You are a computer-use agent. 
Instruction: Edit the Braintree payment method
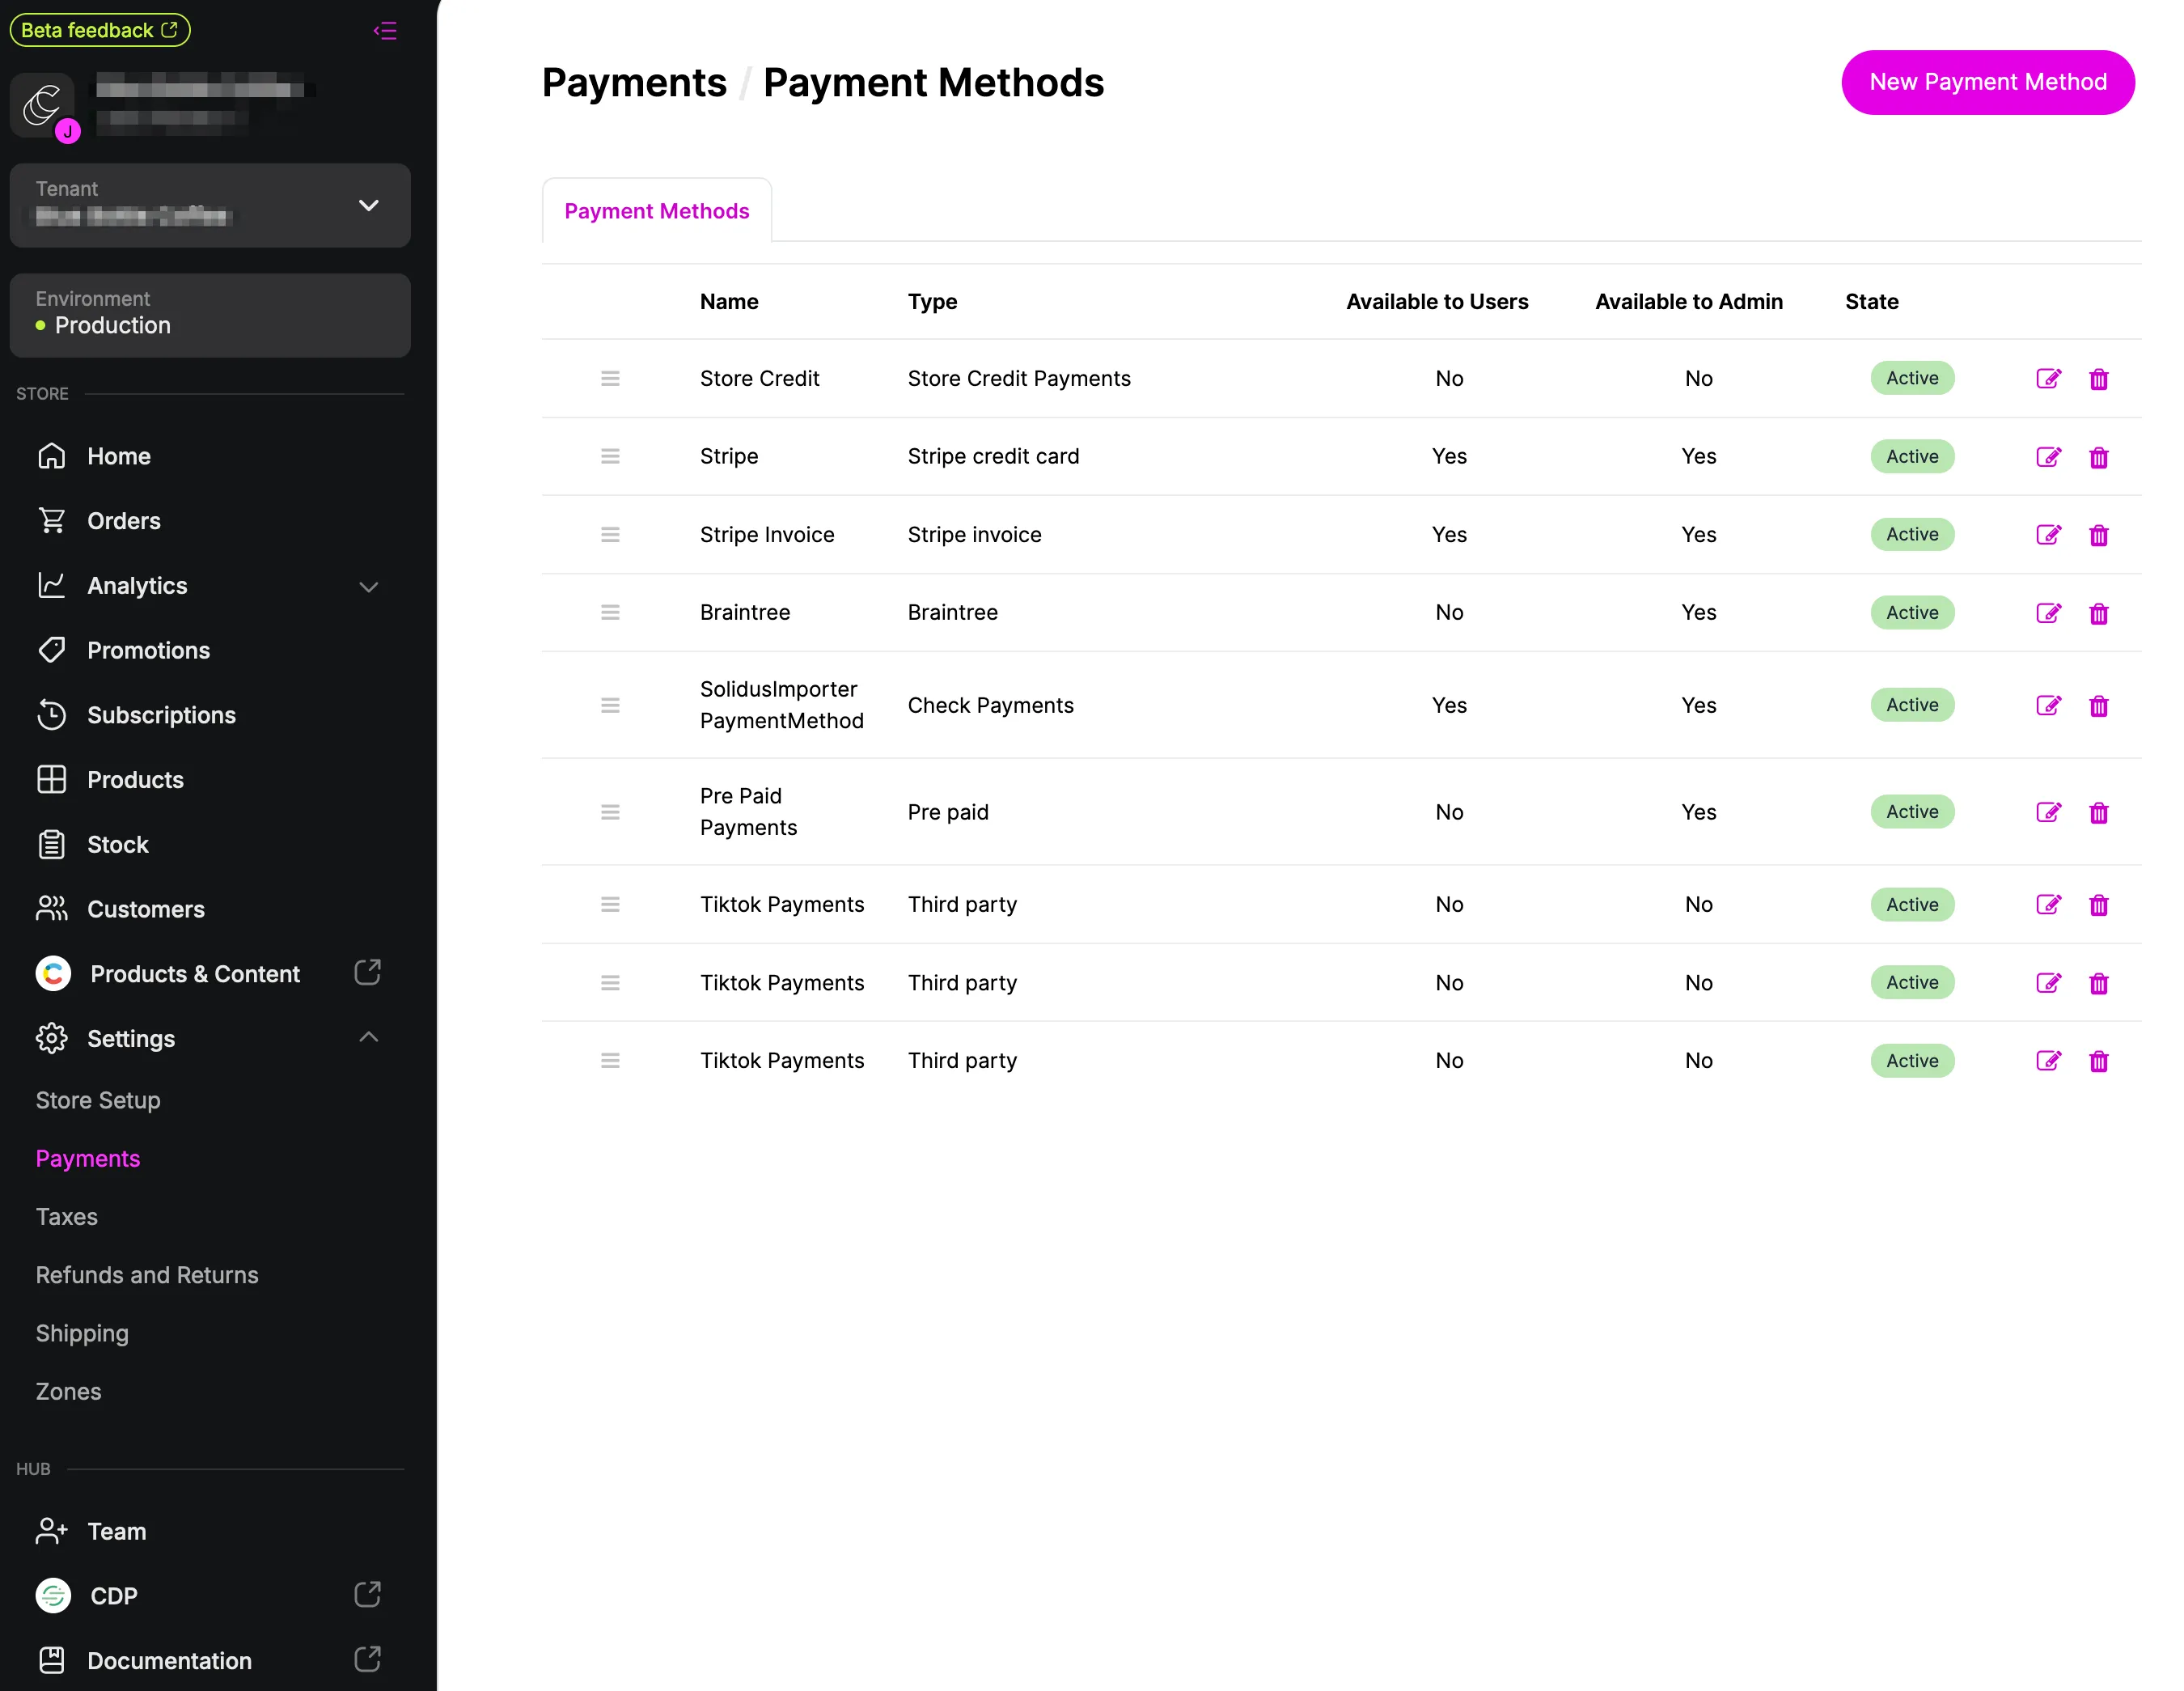pyautogui.click(x=2048, y=613)
